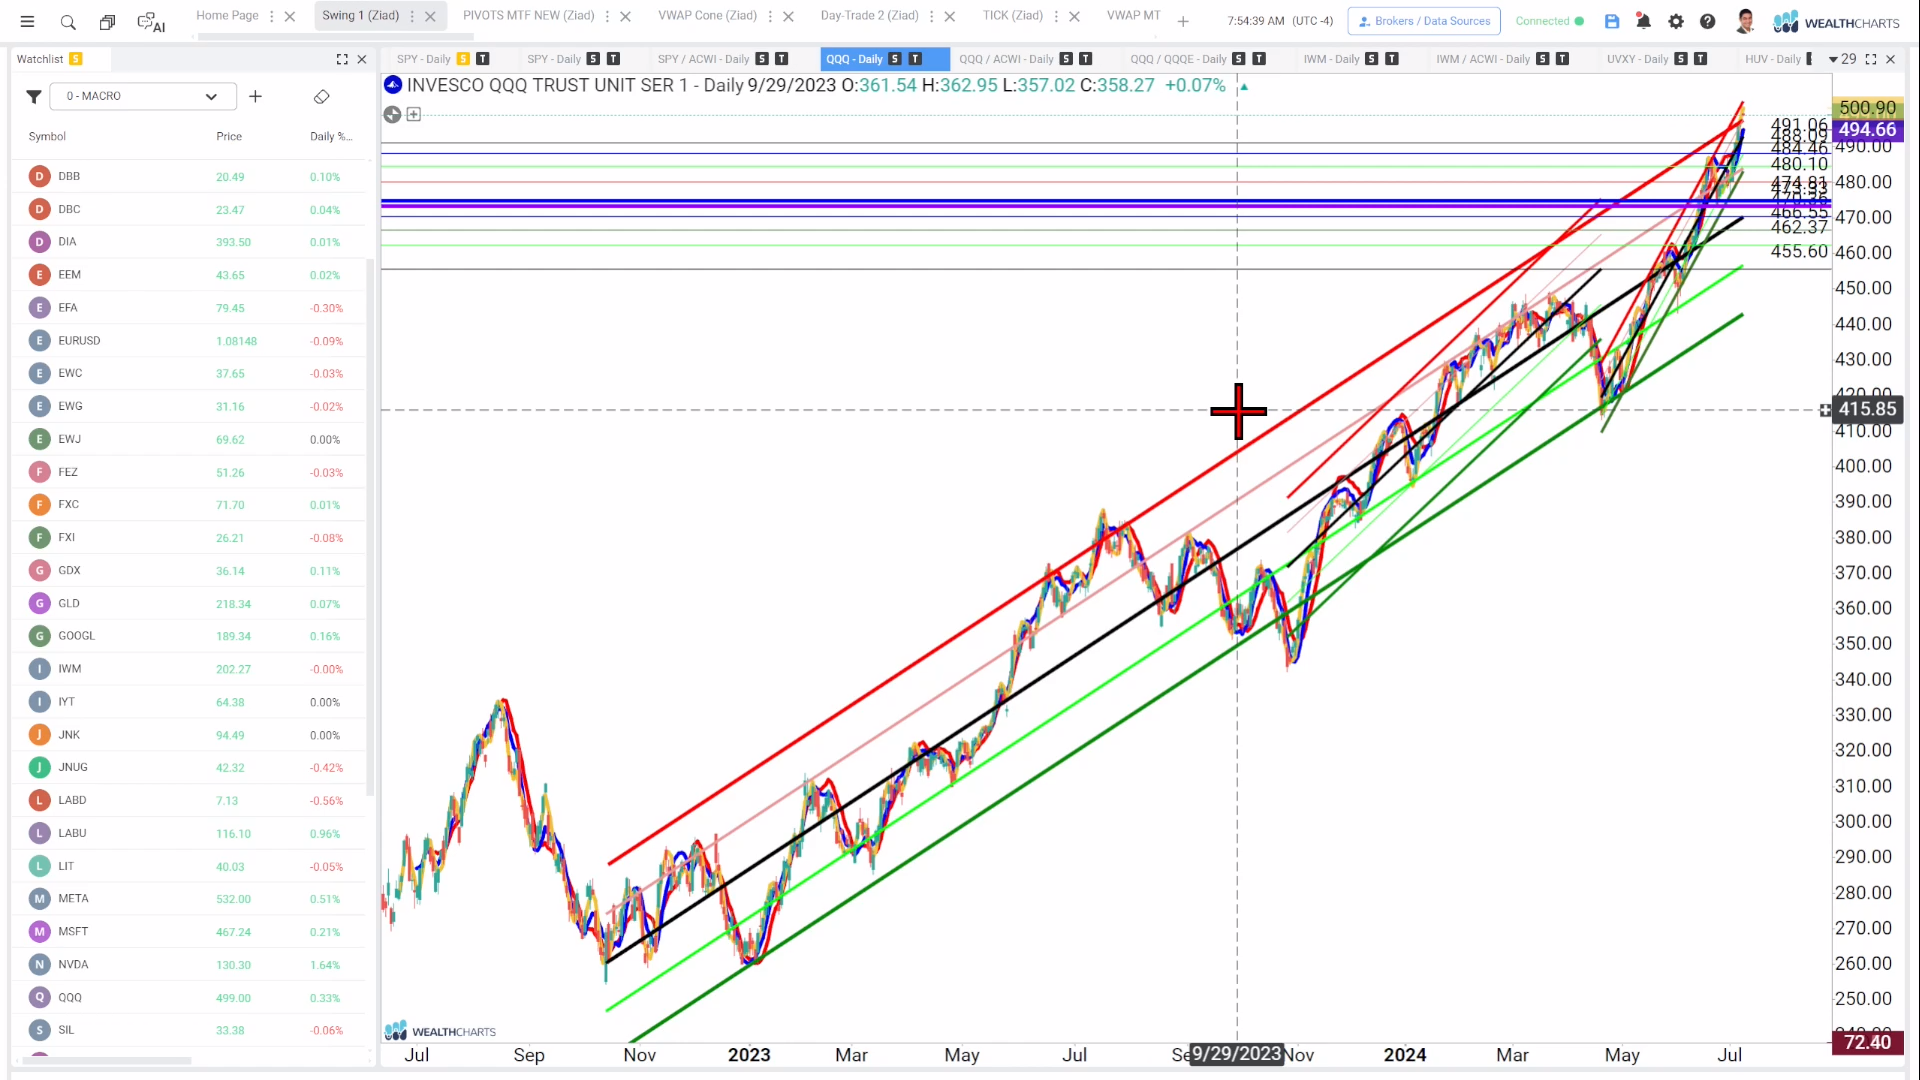Select the UVXY - Daily chart tab
Image resolution: width=1920 pixels, height=1080 pixels.
click(x=1637, y=59)
